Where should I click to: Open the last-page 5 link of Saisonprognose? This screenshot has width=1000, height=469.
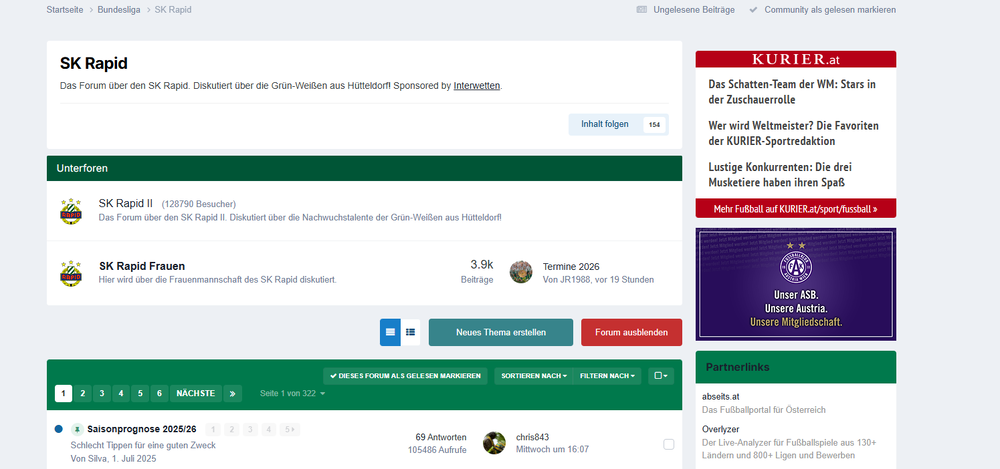290,429
